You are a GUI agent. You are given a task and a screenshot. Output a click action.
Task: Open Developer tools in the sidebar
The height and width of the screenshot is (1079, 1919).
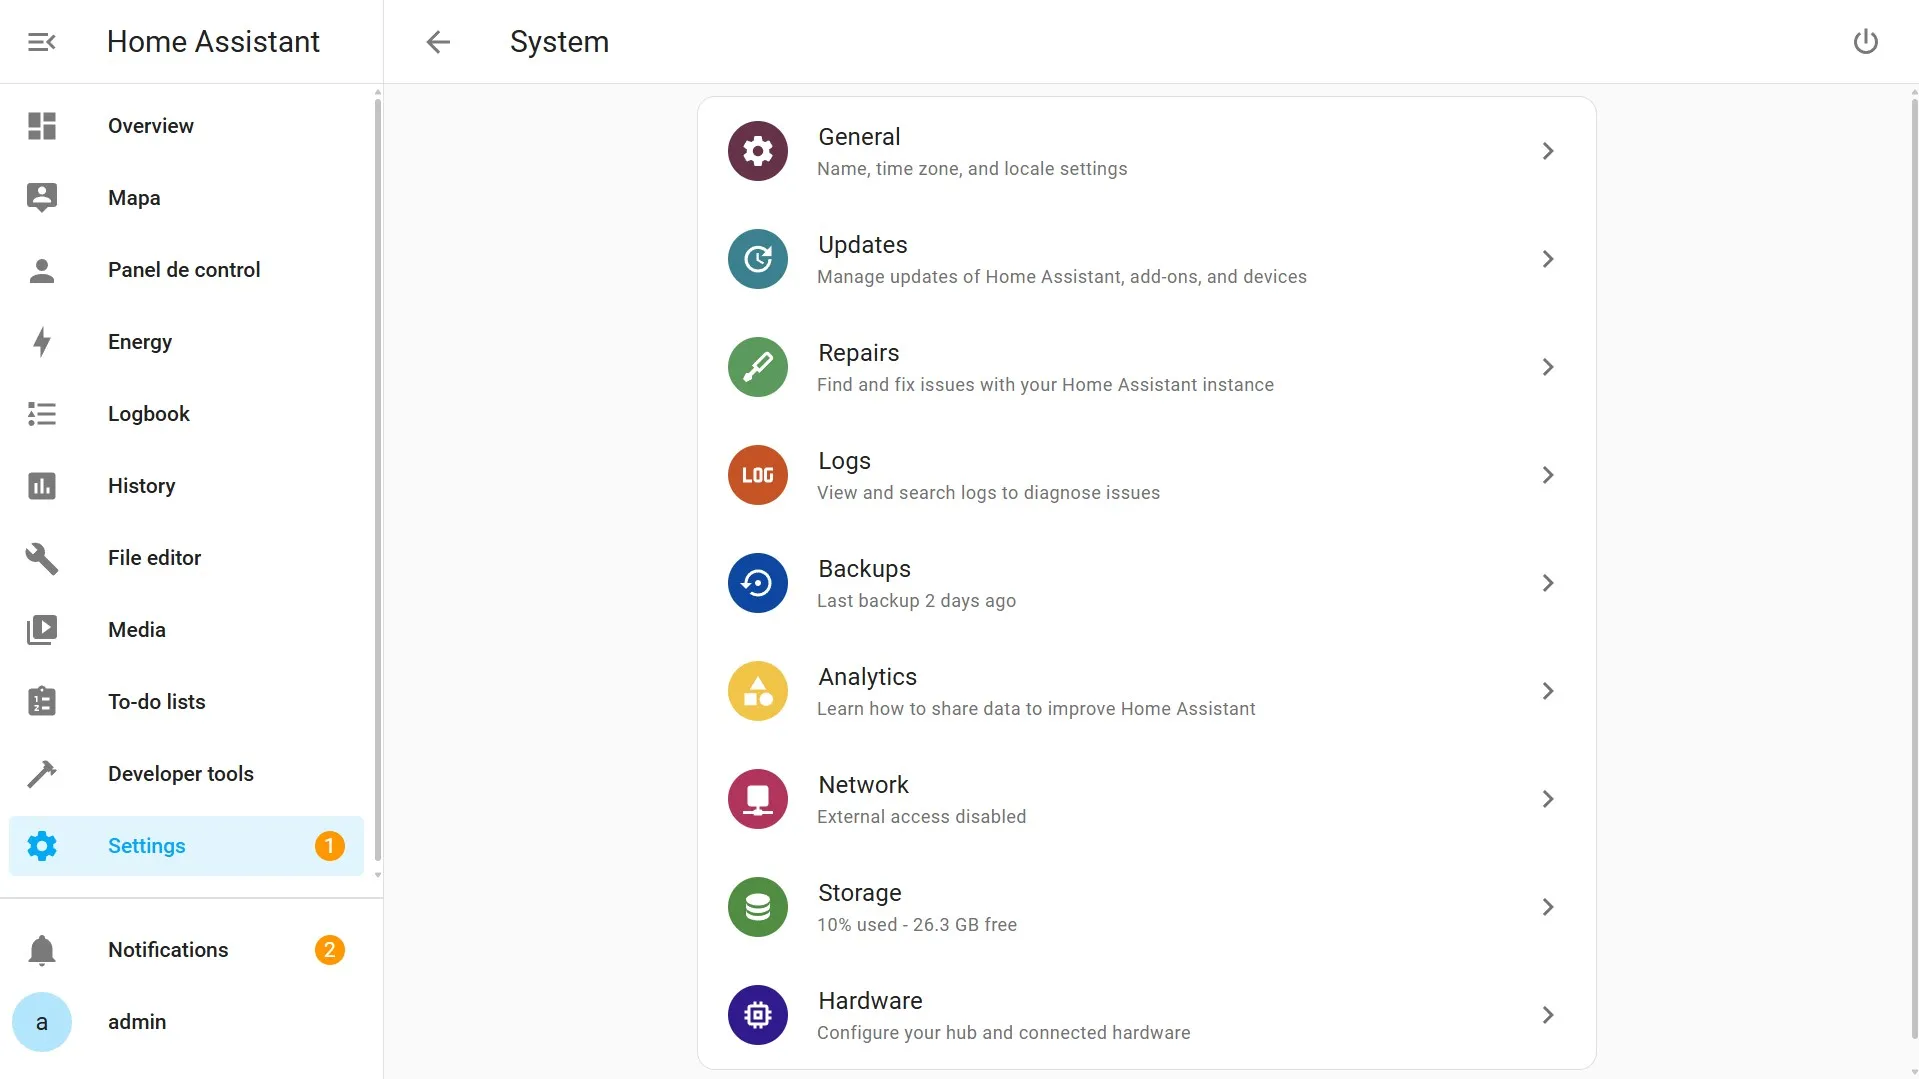coord(186,774)
